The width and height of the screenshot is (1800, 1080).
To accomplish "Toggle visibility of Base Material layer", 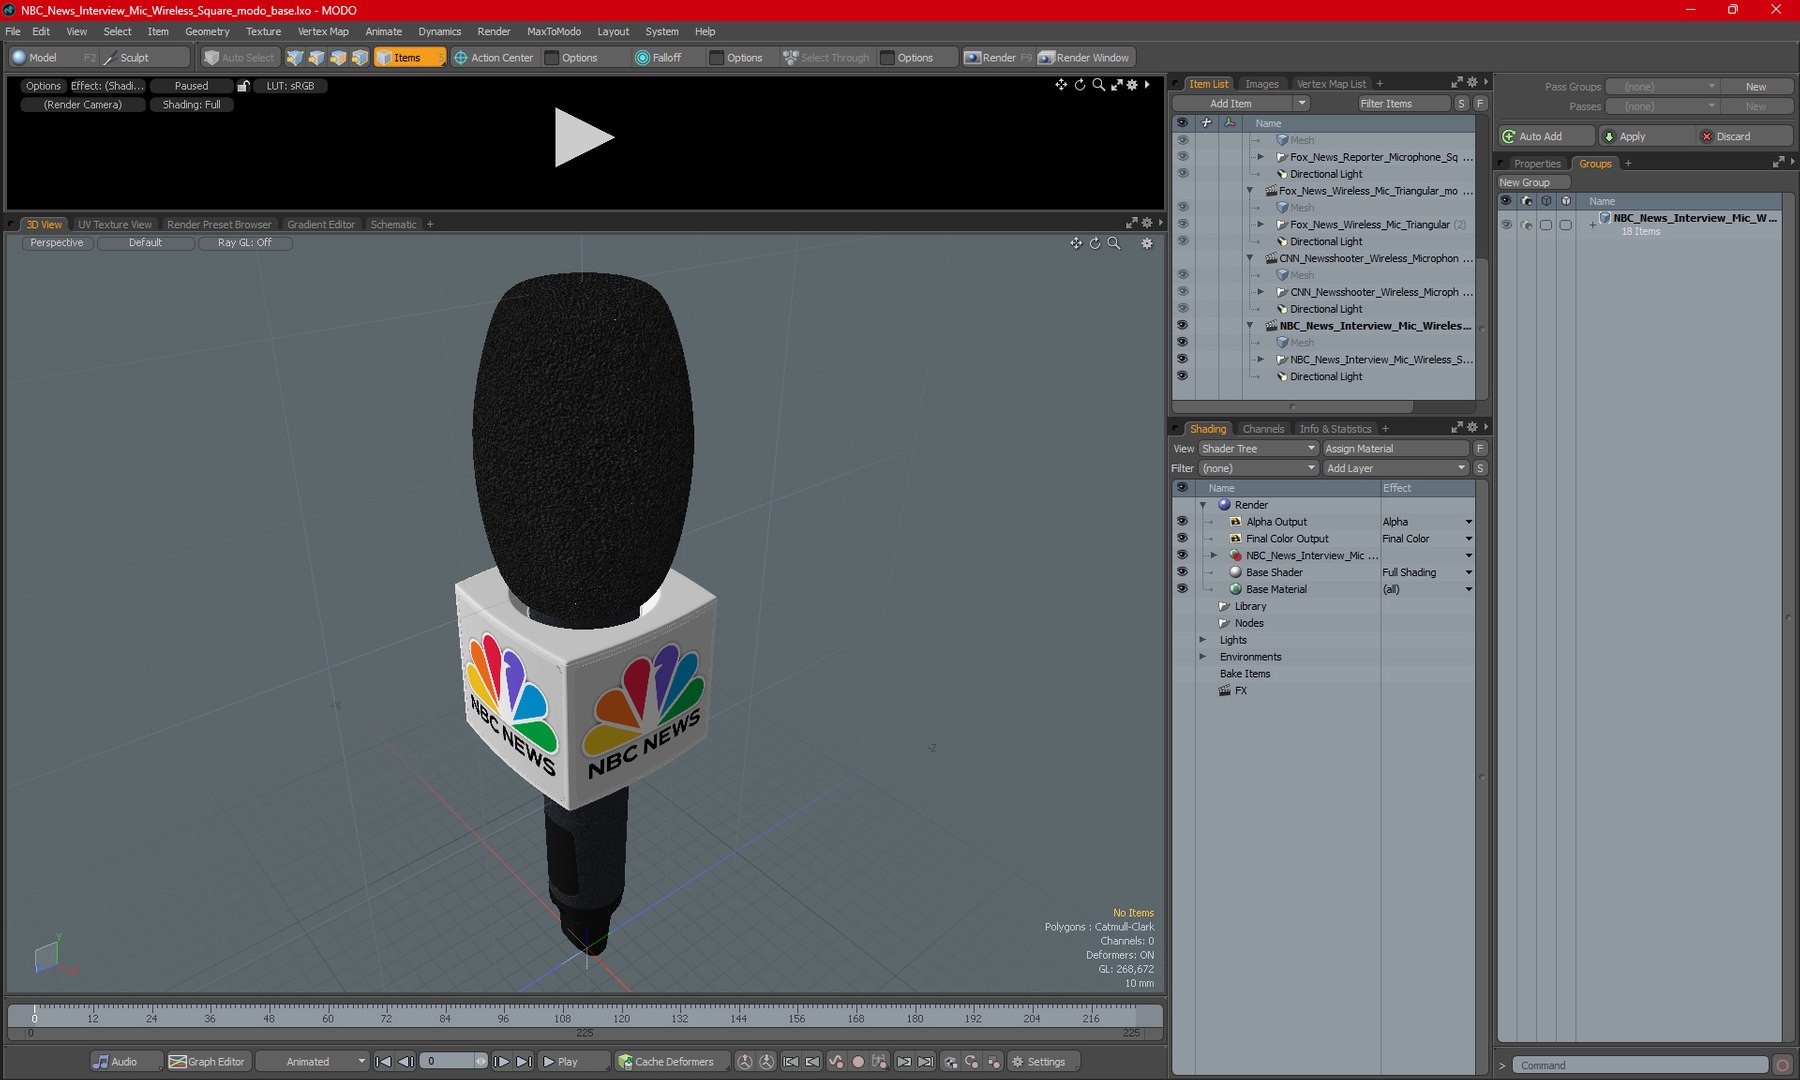I will point(1182,590).
